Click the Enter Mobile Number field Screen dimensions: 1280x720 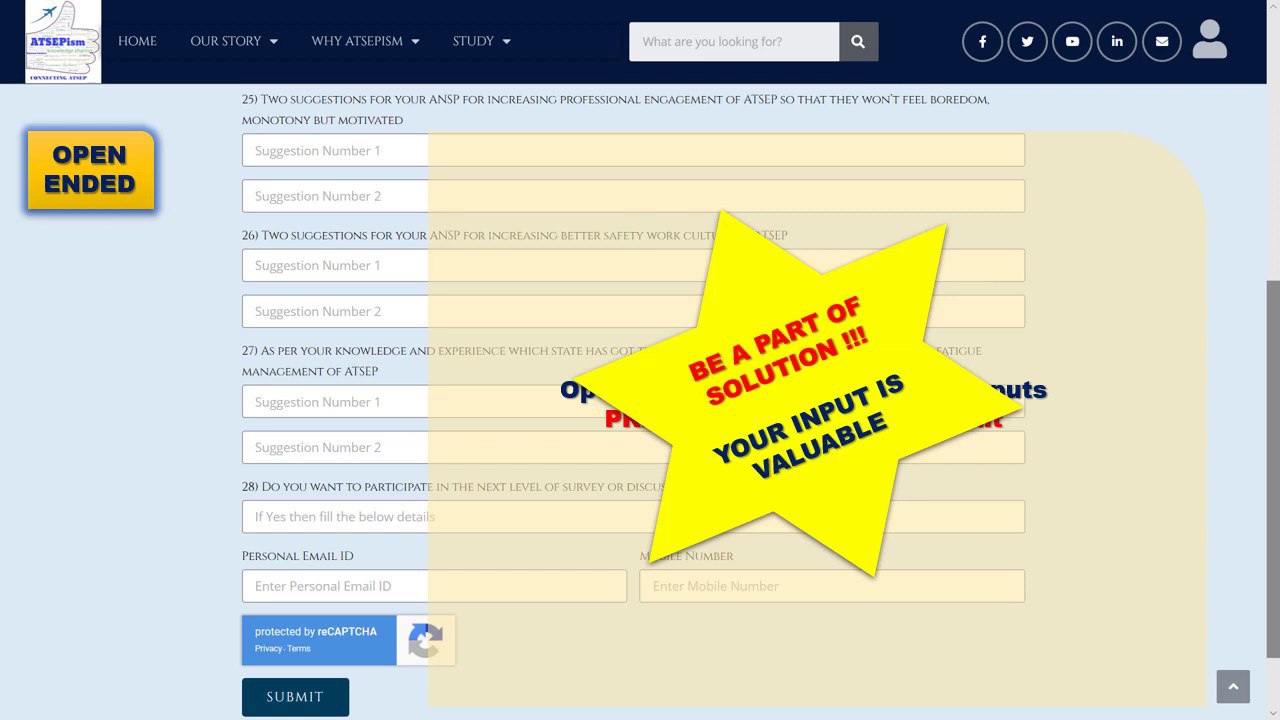pyautogui.click(x=832, y=586)
